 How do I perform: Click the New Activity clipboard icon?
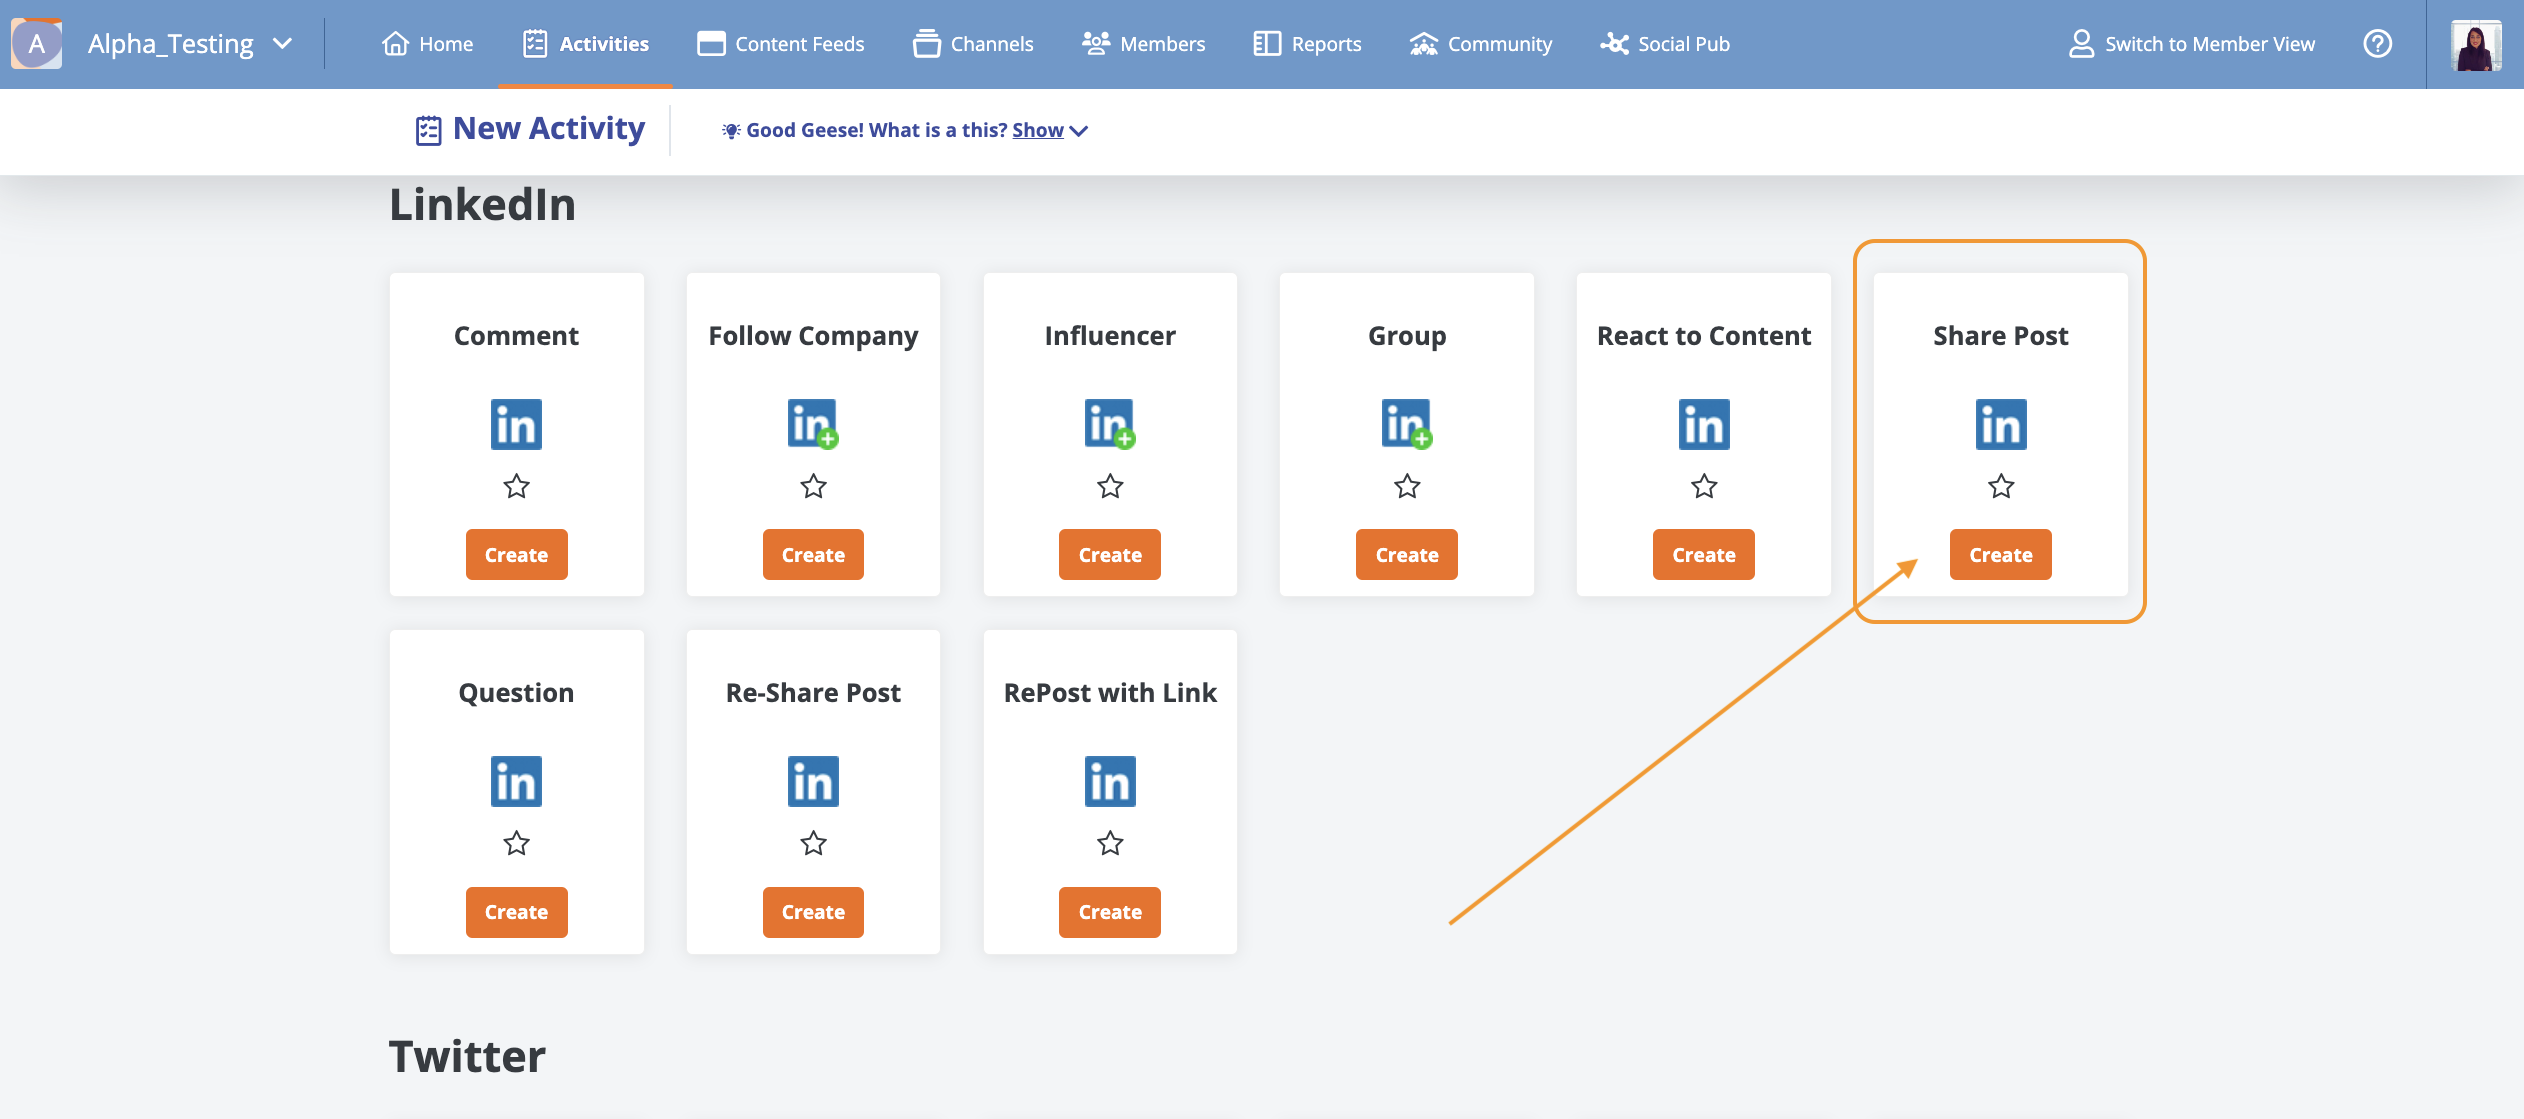pyautogui.click(x=428, y=130)
